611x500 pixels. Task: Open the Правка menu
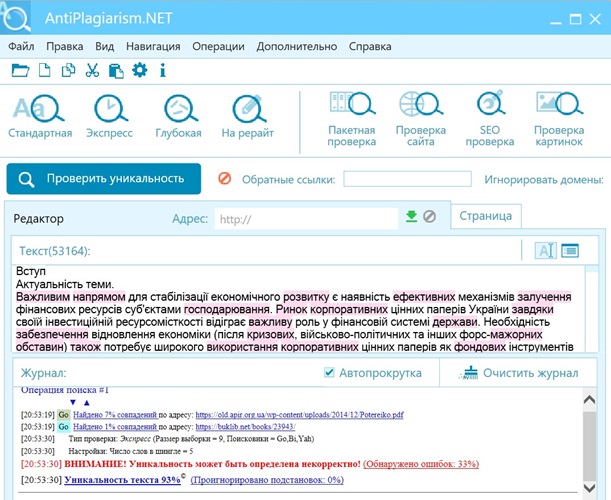tap(65, 46)
